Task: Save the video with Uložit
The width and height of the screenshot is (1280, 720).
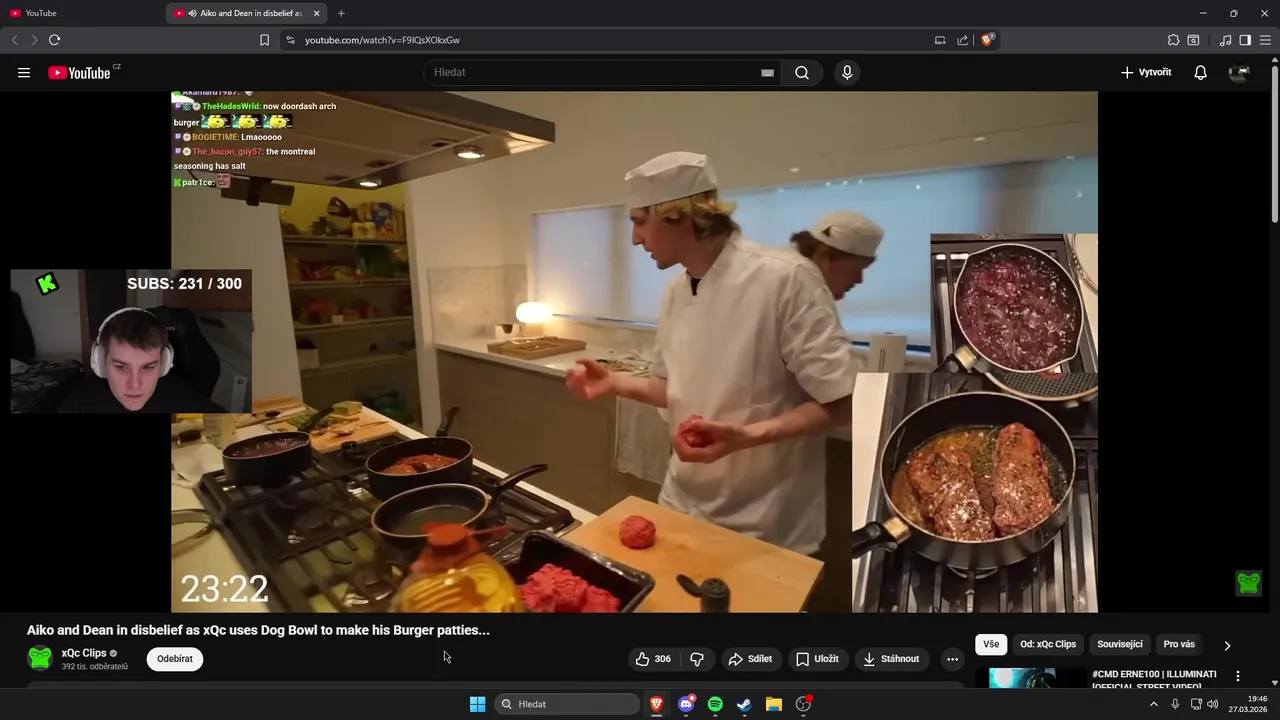Action: point(817,659)
